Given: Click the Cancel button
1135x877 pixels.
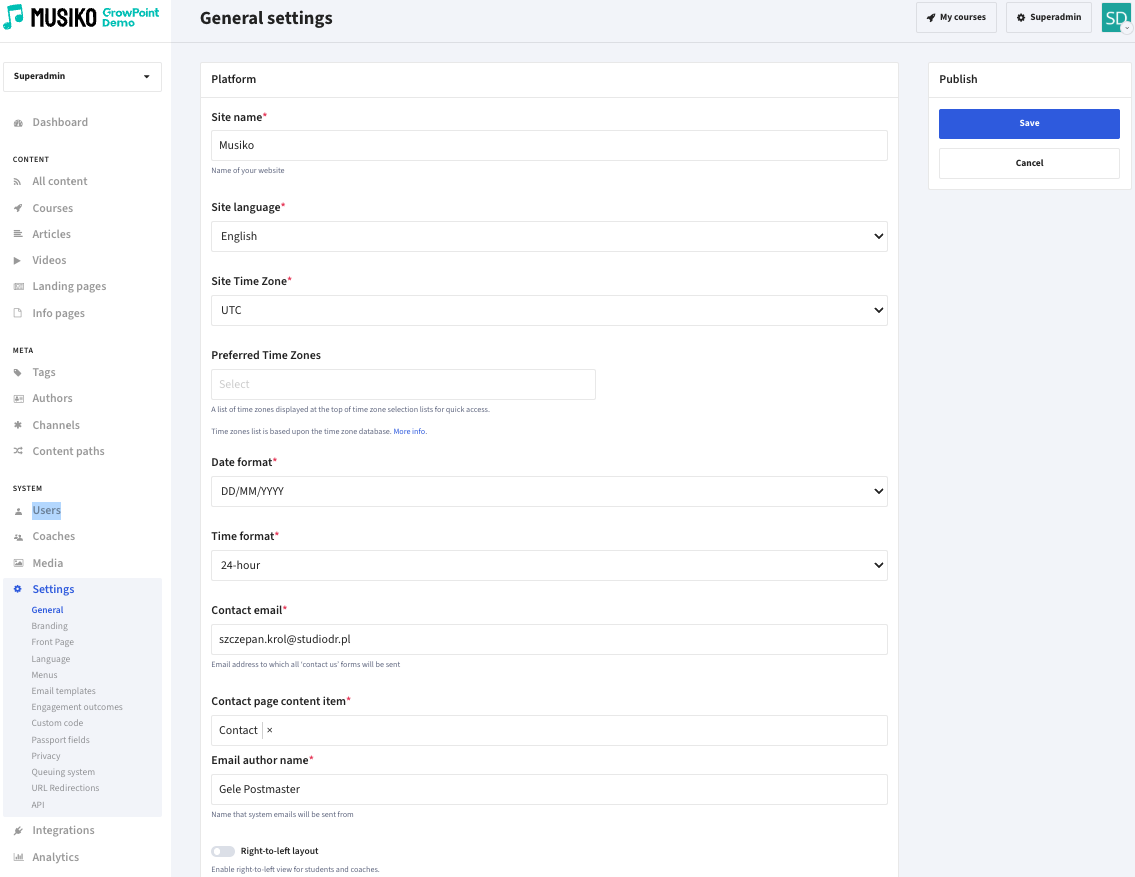Looking at the screenshot, I should coord(1029,164).
